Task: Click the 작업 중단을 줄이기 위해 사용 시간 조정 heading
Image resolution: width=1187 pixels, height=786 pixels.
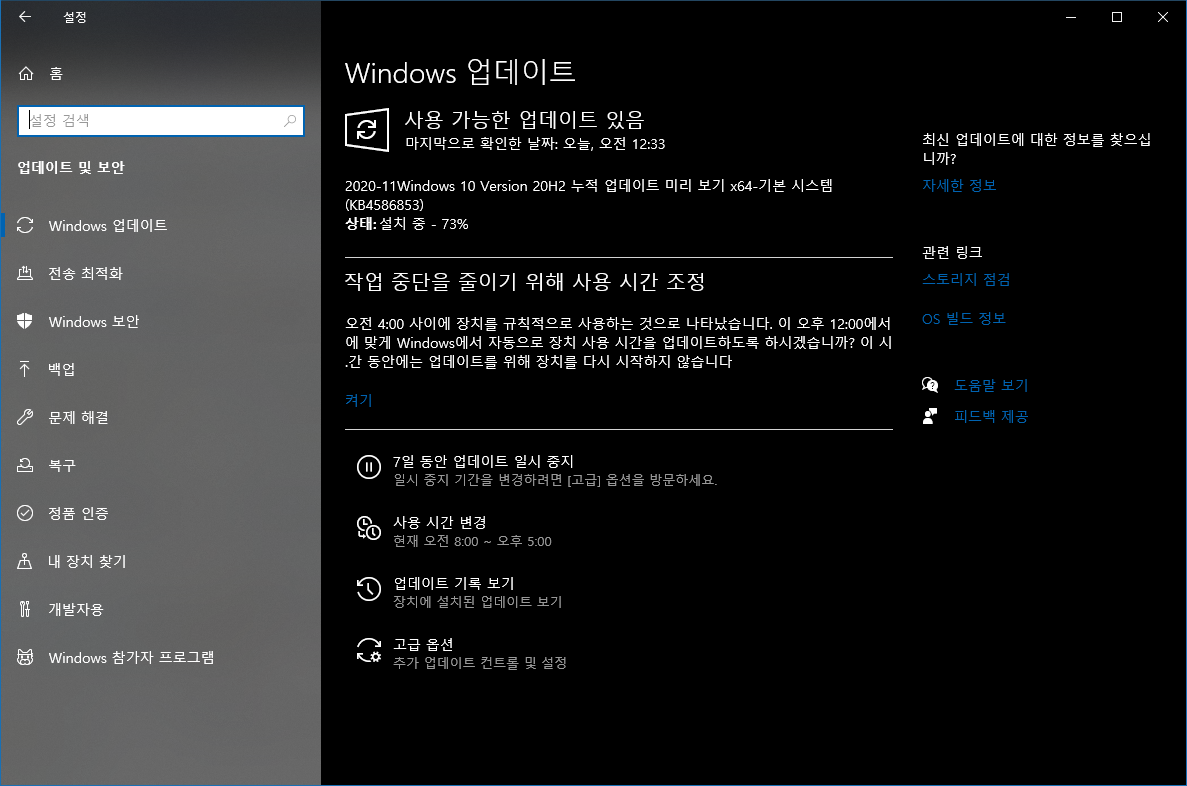Action: click(525, 282)
